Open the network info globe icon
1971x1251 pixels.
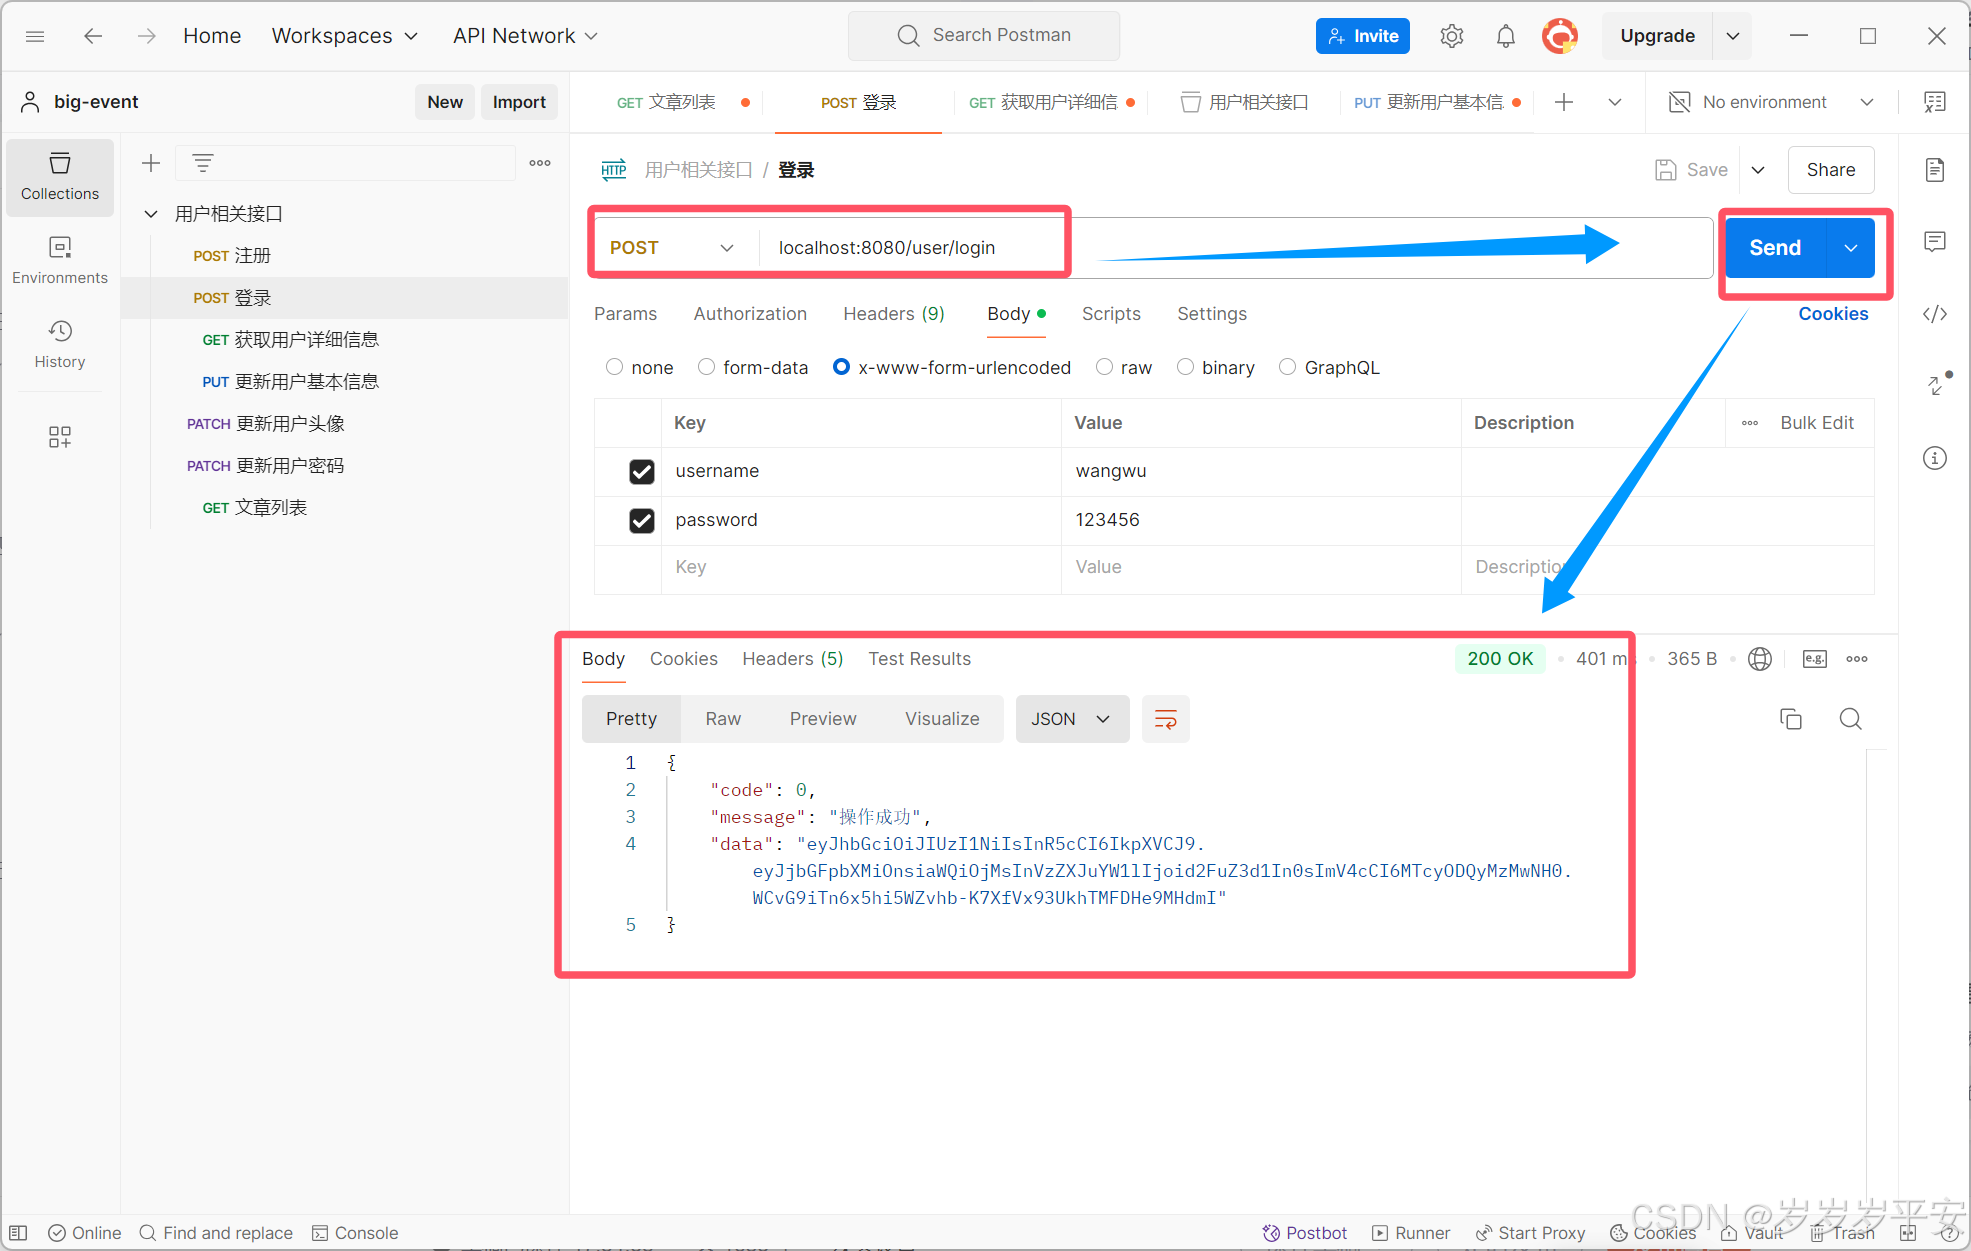1760,659
